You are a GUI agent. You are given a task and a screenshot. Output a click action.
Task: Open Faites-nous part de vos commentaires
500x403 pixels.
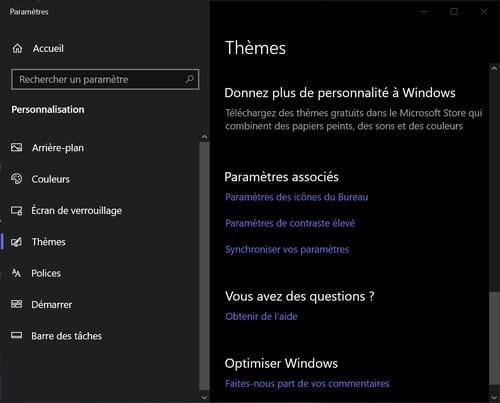(307, 383)
